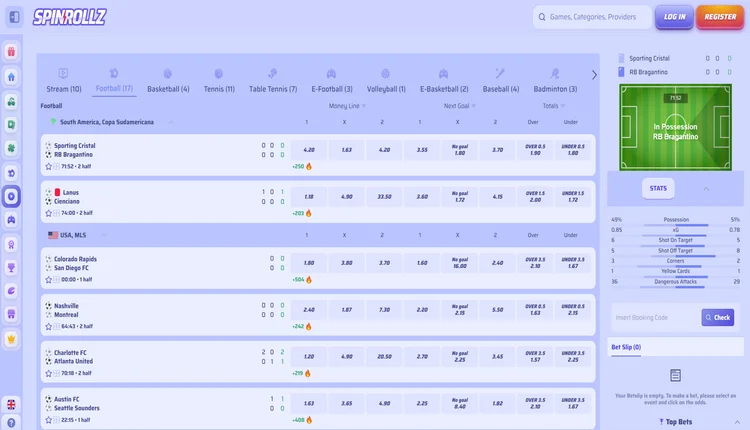Select the Football (17) tab
The width and height of the screenshot is (750, 430).
[114, 80]
